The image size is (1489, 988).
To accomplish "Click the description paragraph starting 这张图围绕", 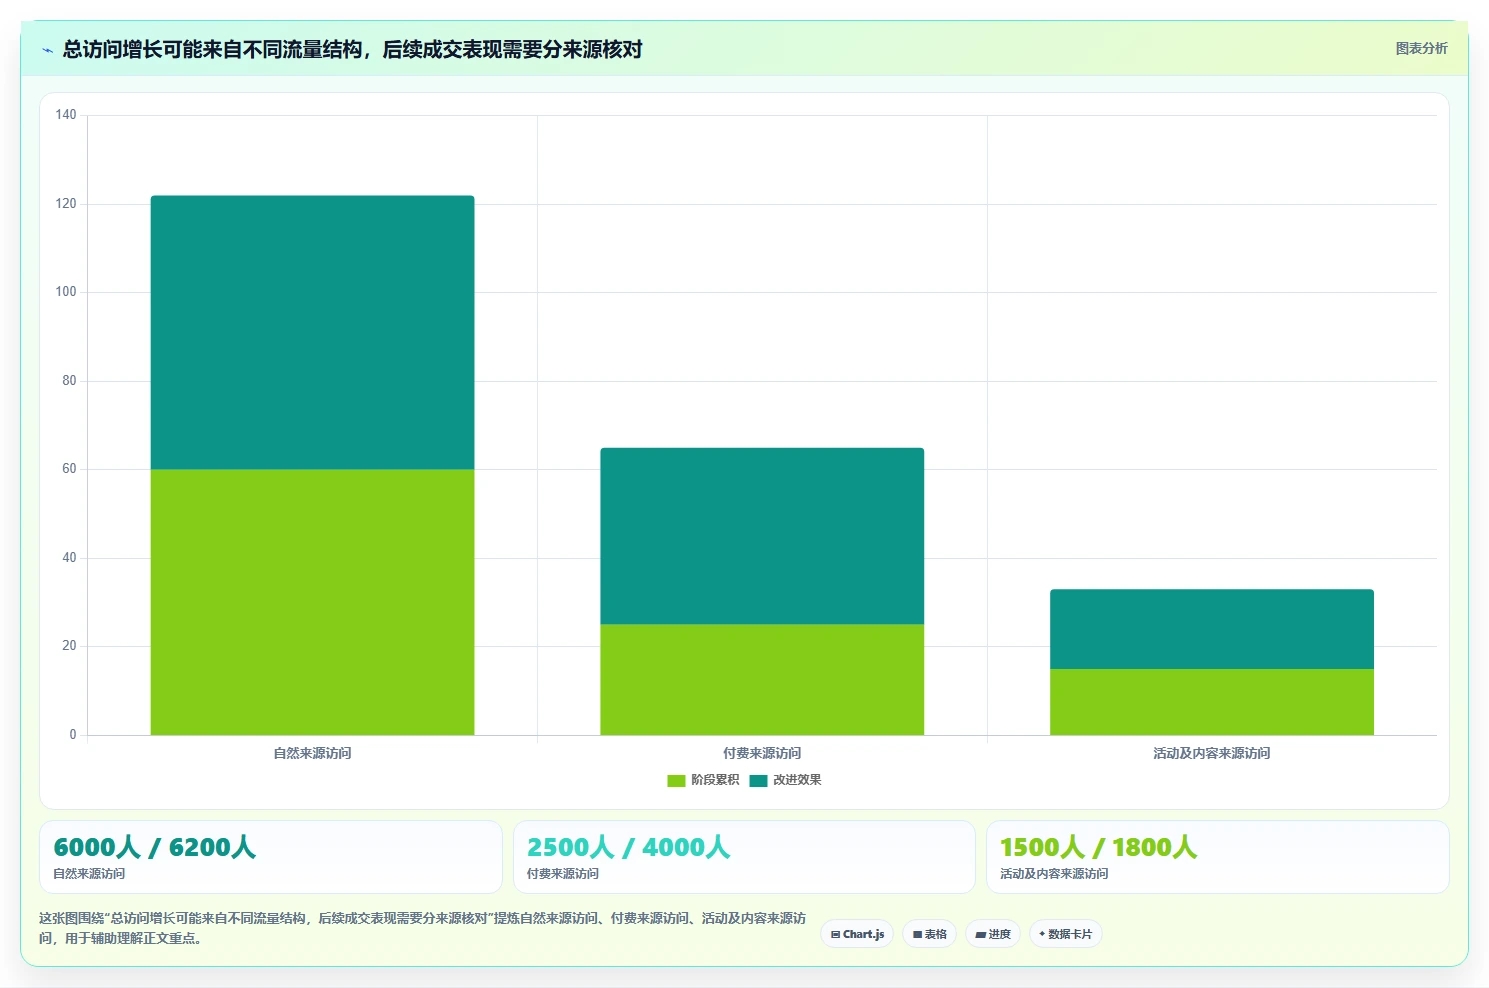I will pyautogui.click(x=422, y=928).
